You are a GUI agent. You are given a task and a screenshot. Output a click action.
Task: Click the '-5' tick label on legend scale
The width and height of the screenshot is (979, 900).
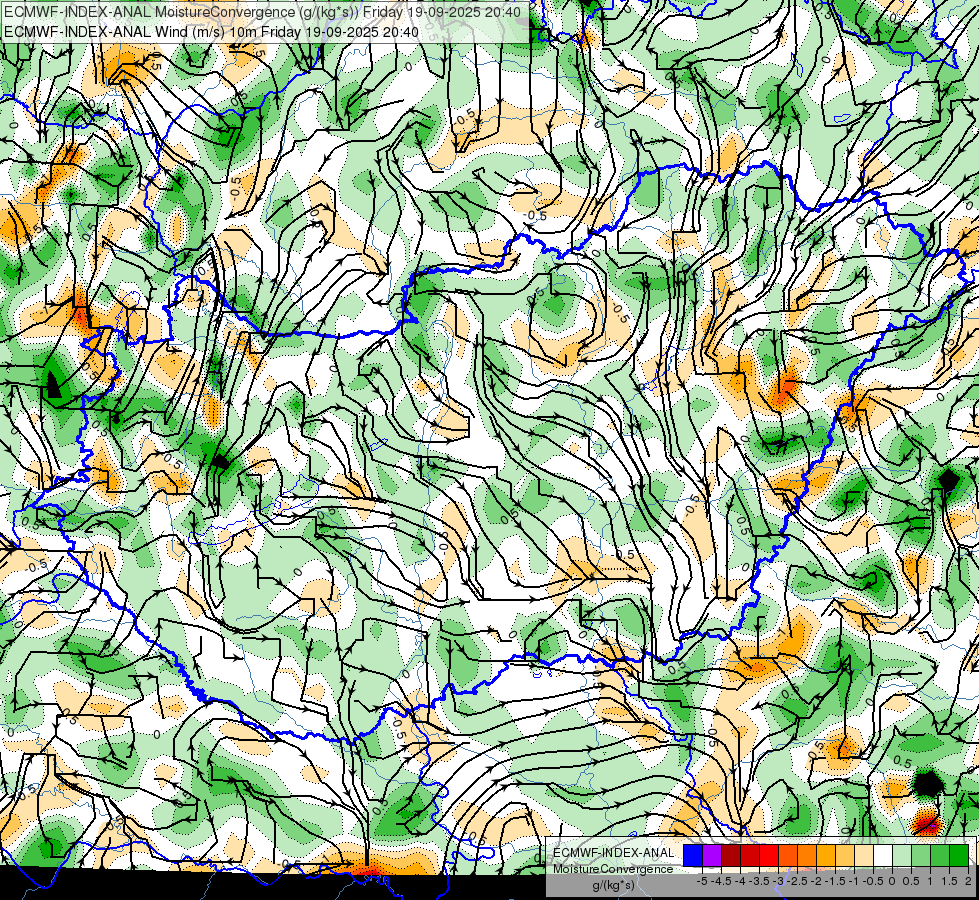702,881
